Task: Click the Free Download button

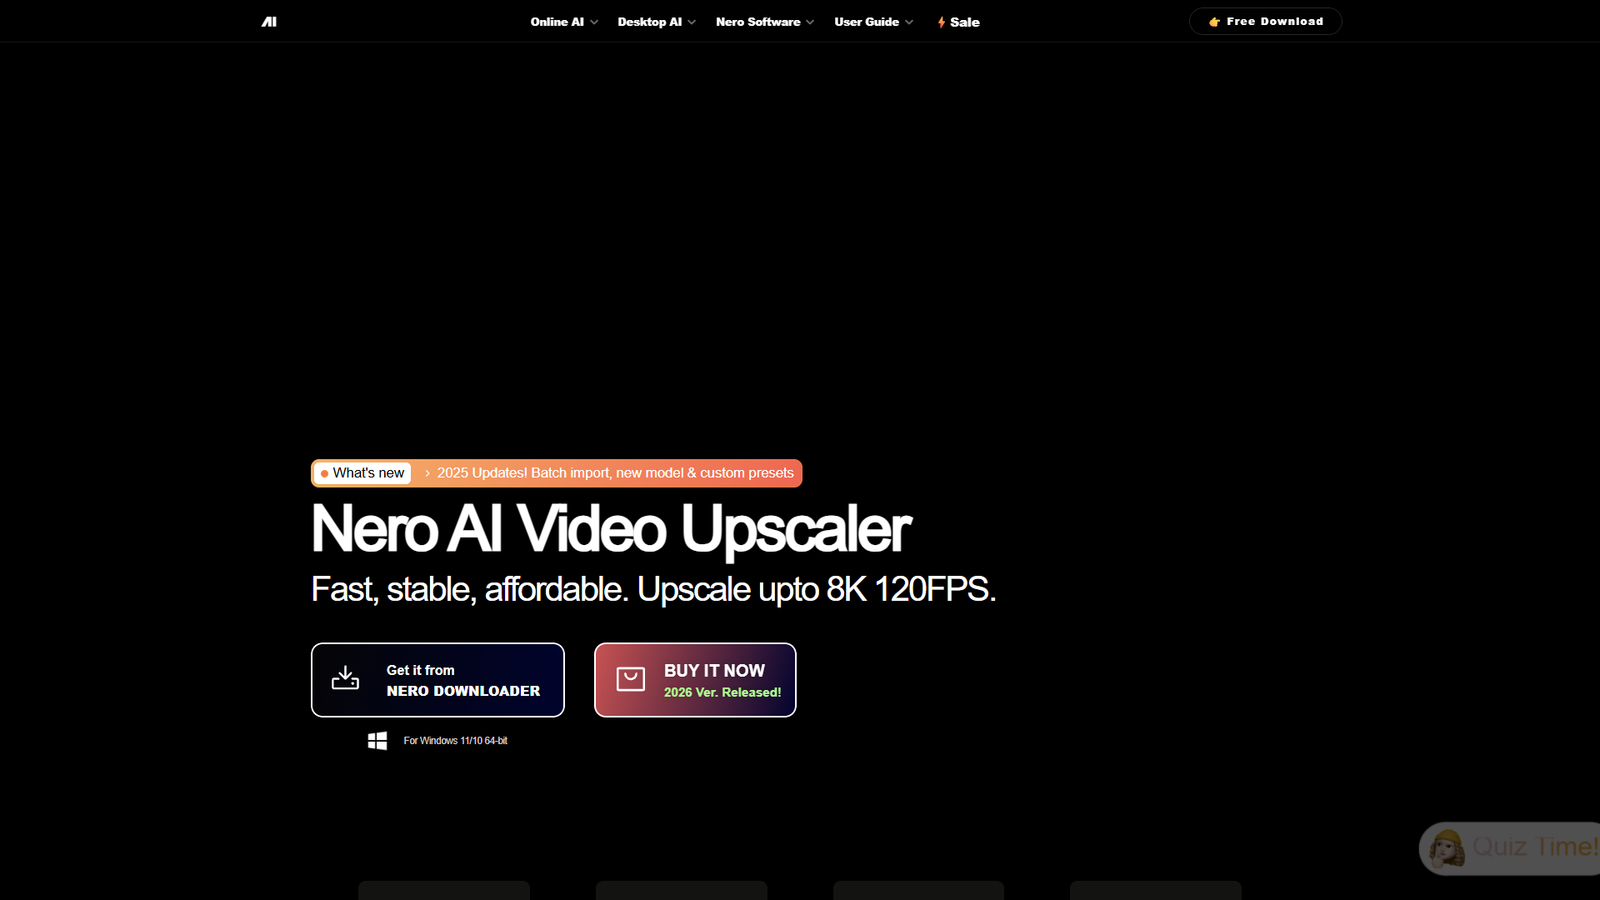Action: pos(1265,21)
